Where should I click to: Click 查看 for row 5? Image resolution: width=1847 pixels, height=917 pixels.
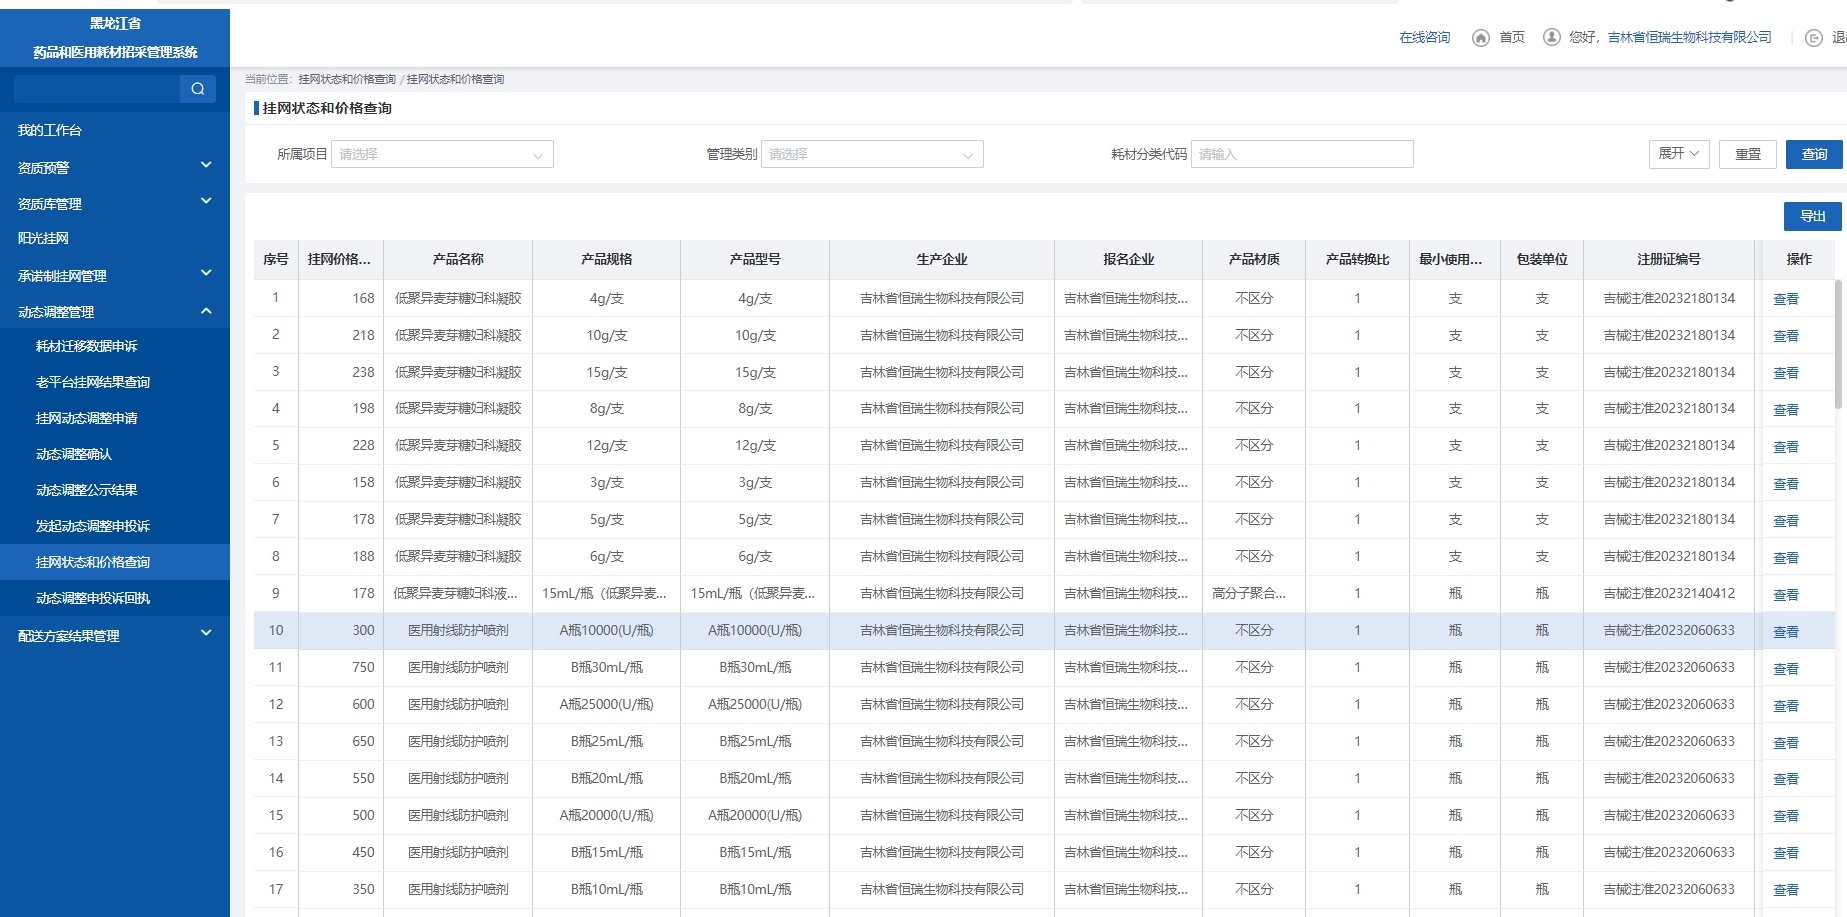tap(1786, 447)
